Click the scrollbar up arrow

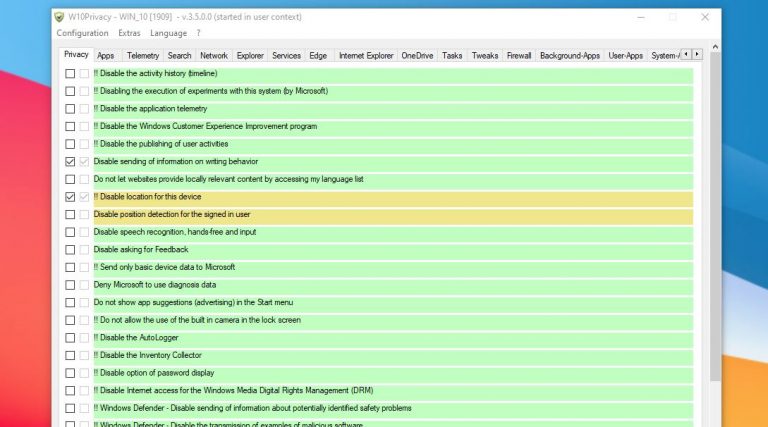pos(715,47)
